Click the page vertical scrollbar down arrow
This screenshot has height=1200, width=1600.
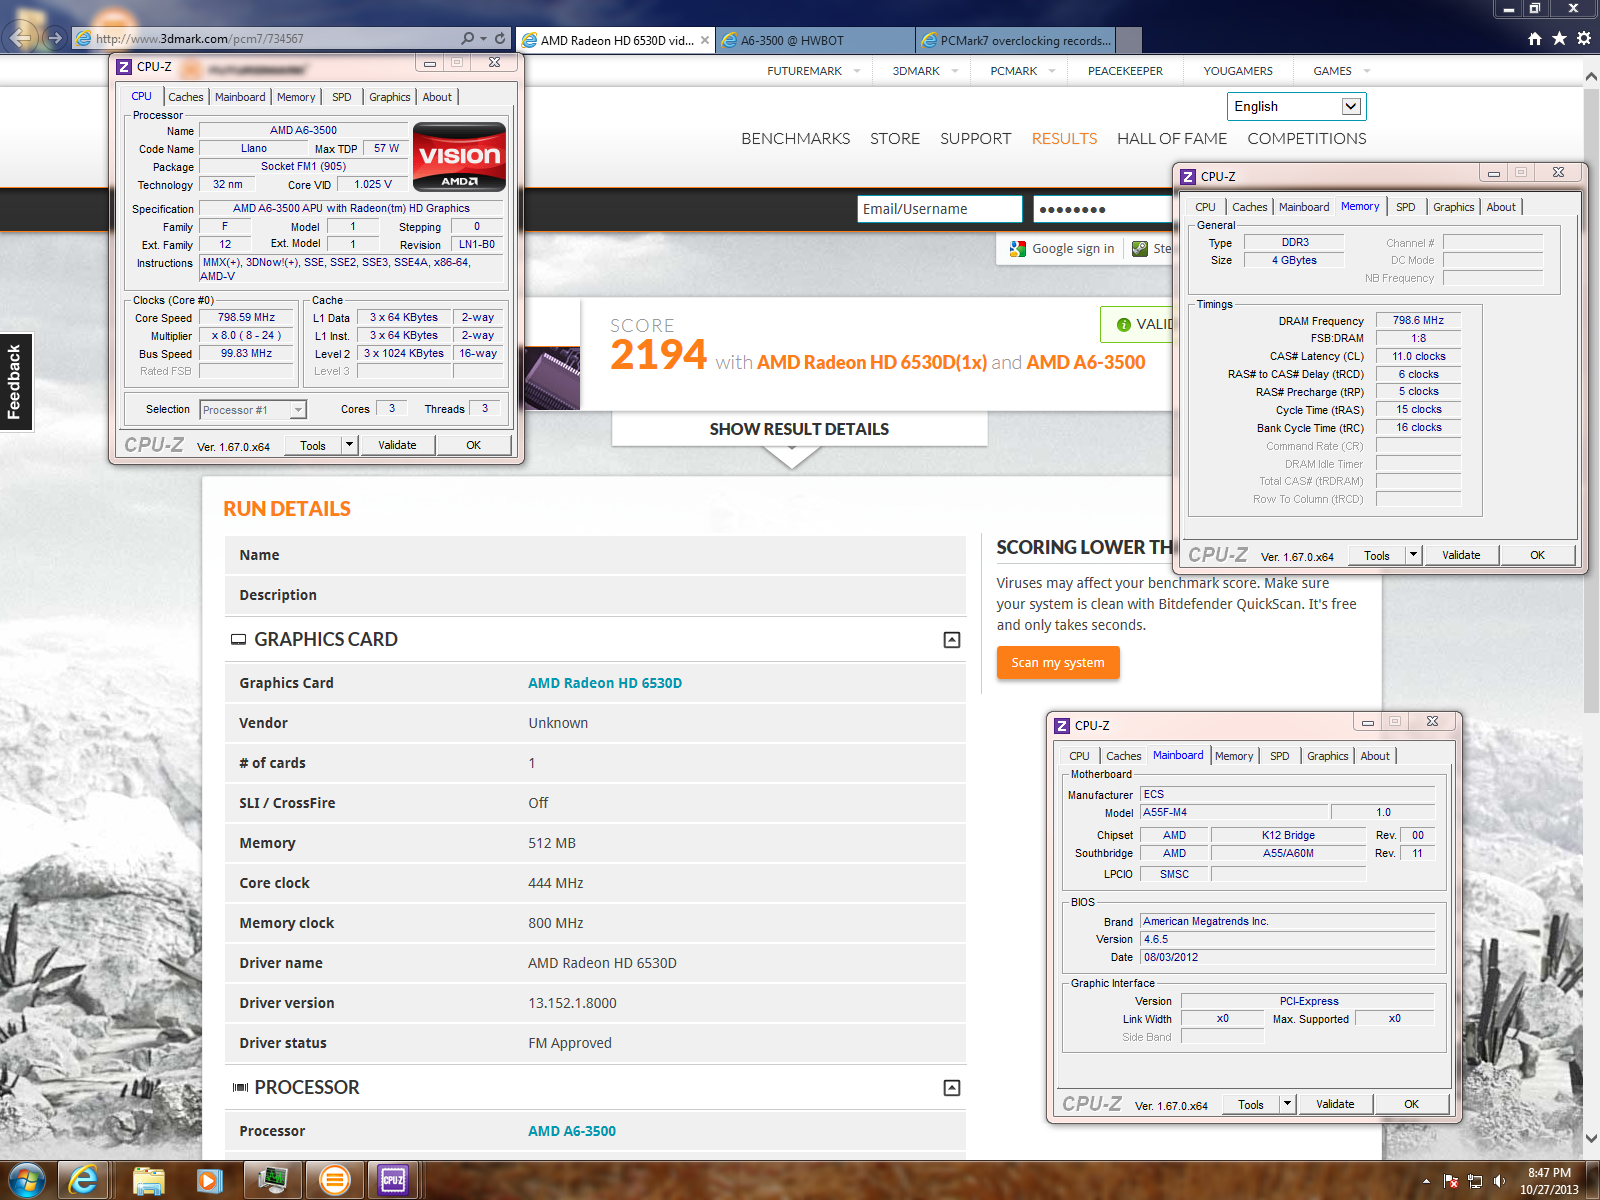[x=1591, y=1137]
